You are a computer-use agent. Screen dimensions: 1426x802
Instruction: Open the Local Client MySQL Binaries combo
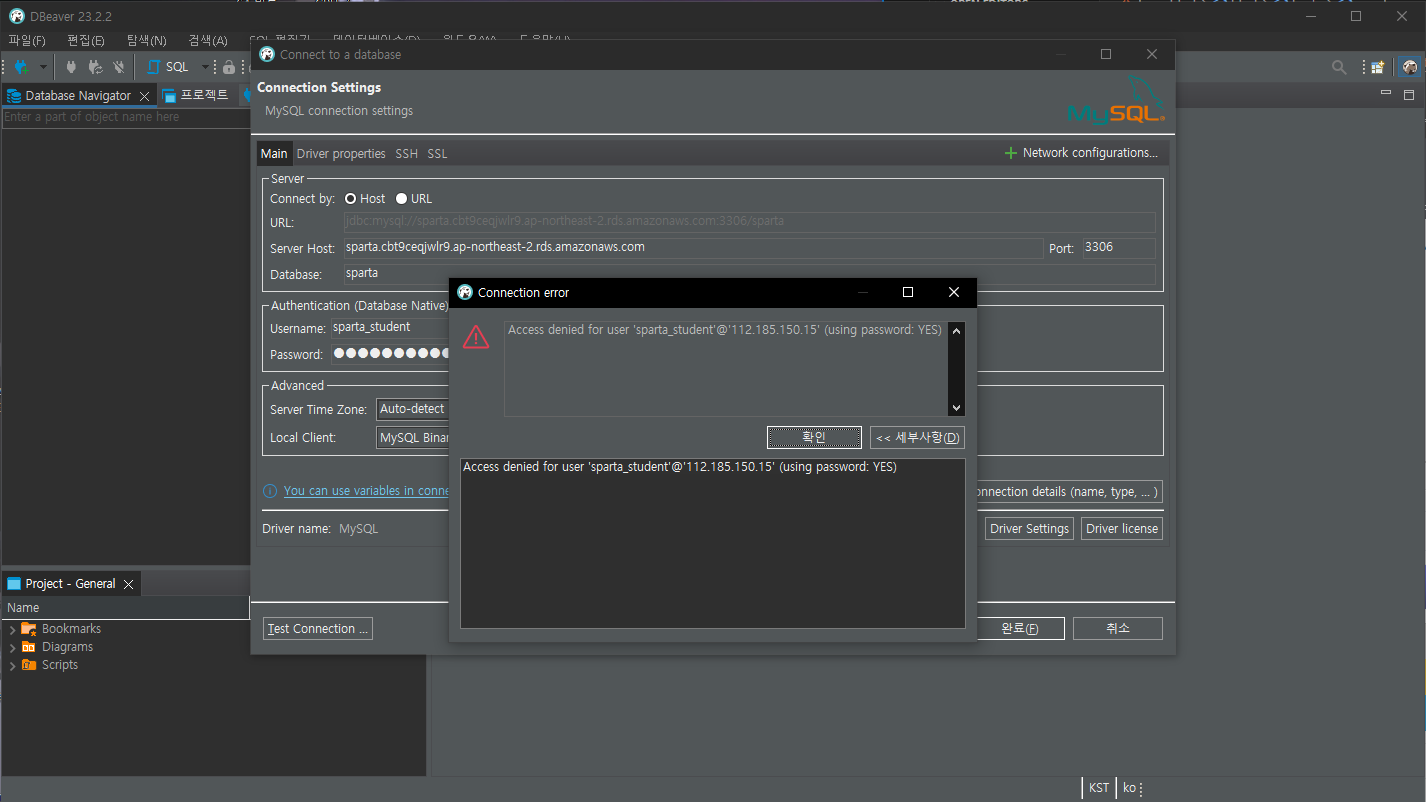[413, 438]
